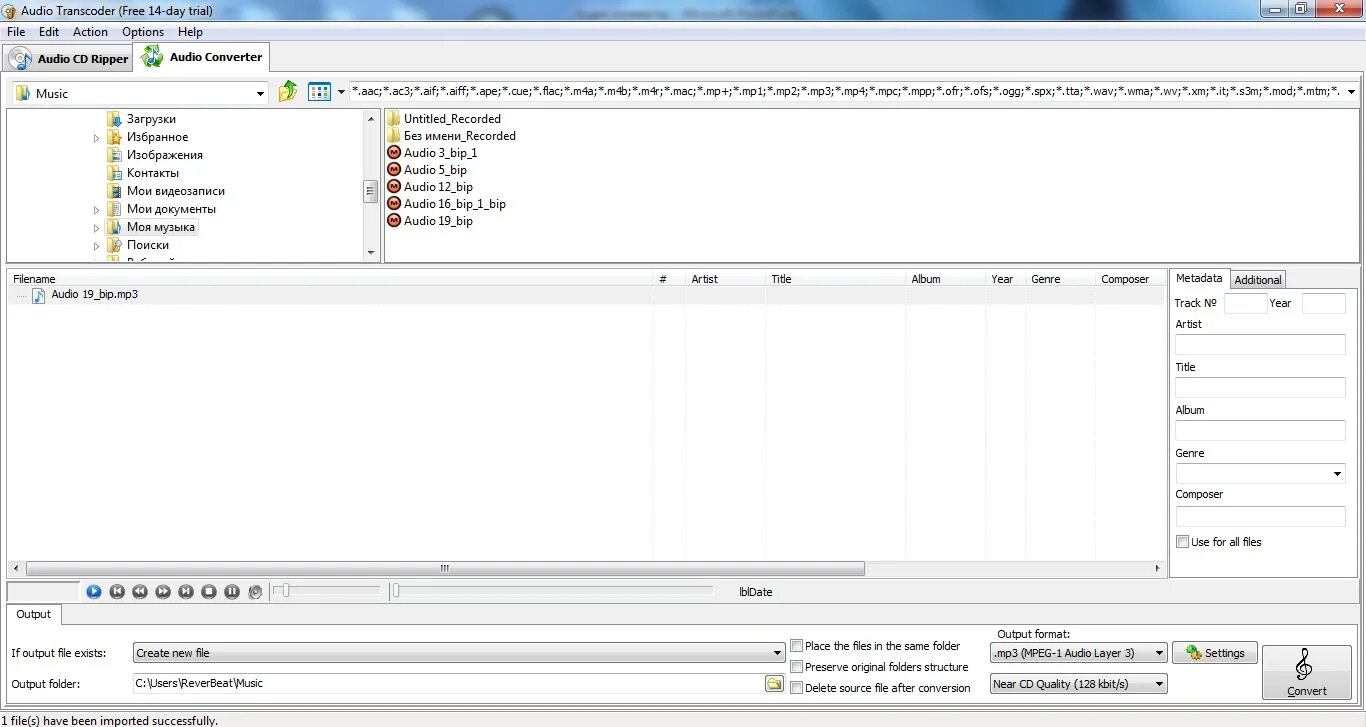1366x727 pixels.
Task: Expand the Мои документы tree node
Action: click(97, 210)
